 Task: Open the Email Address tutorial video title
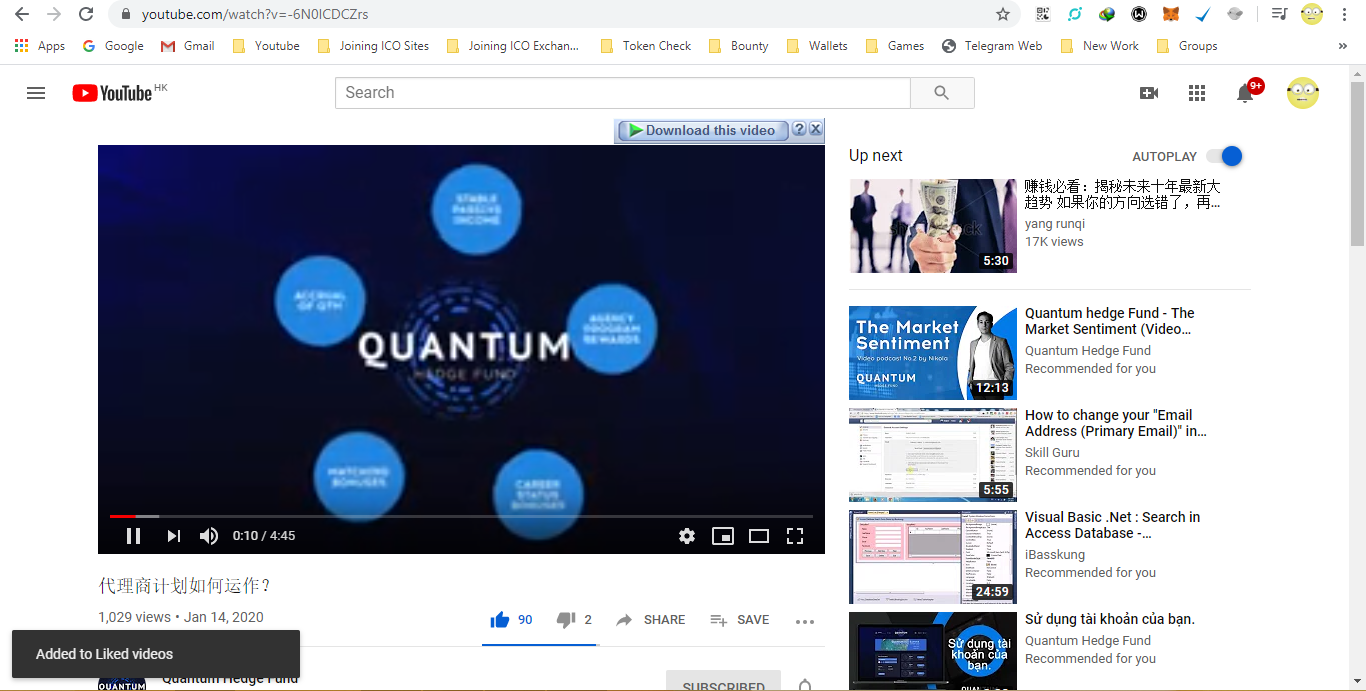(x=1116, y=423)
